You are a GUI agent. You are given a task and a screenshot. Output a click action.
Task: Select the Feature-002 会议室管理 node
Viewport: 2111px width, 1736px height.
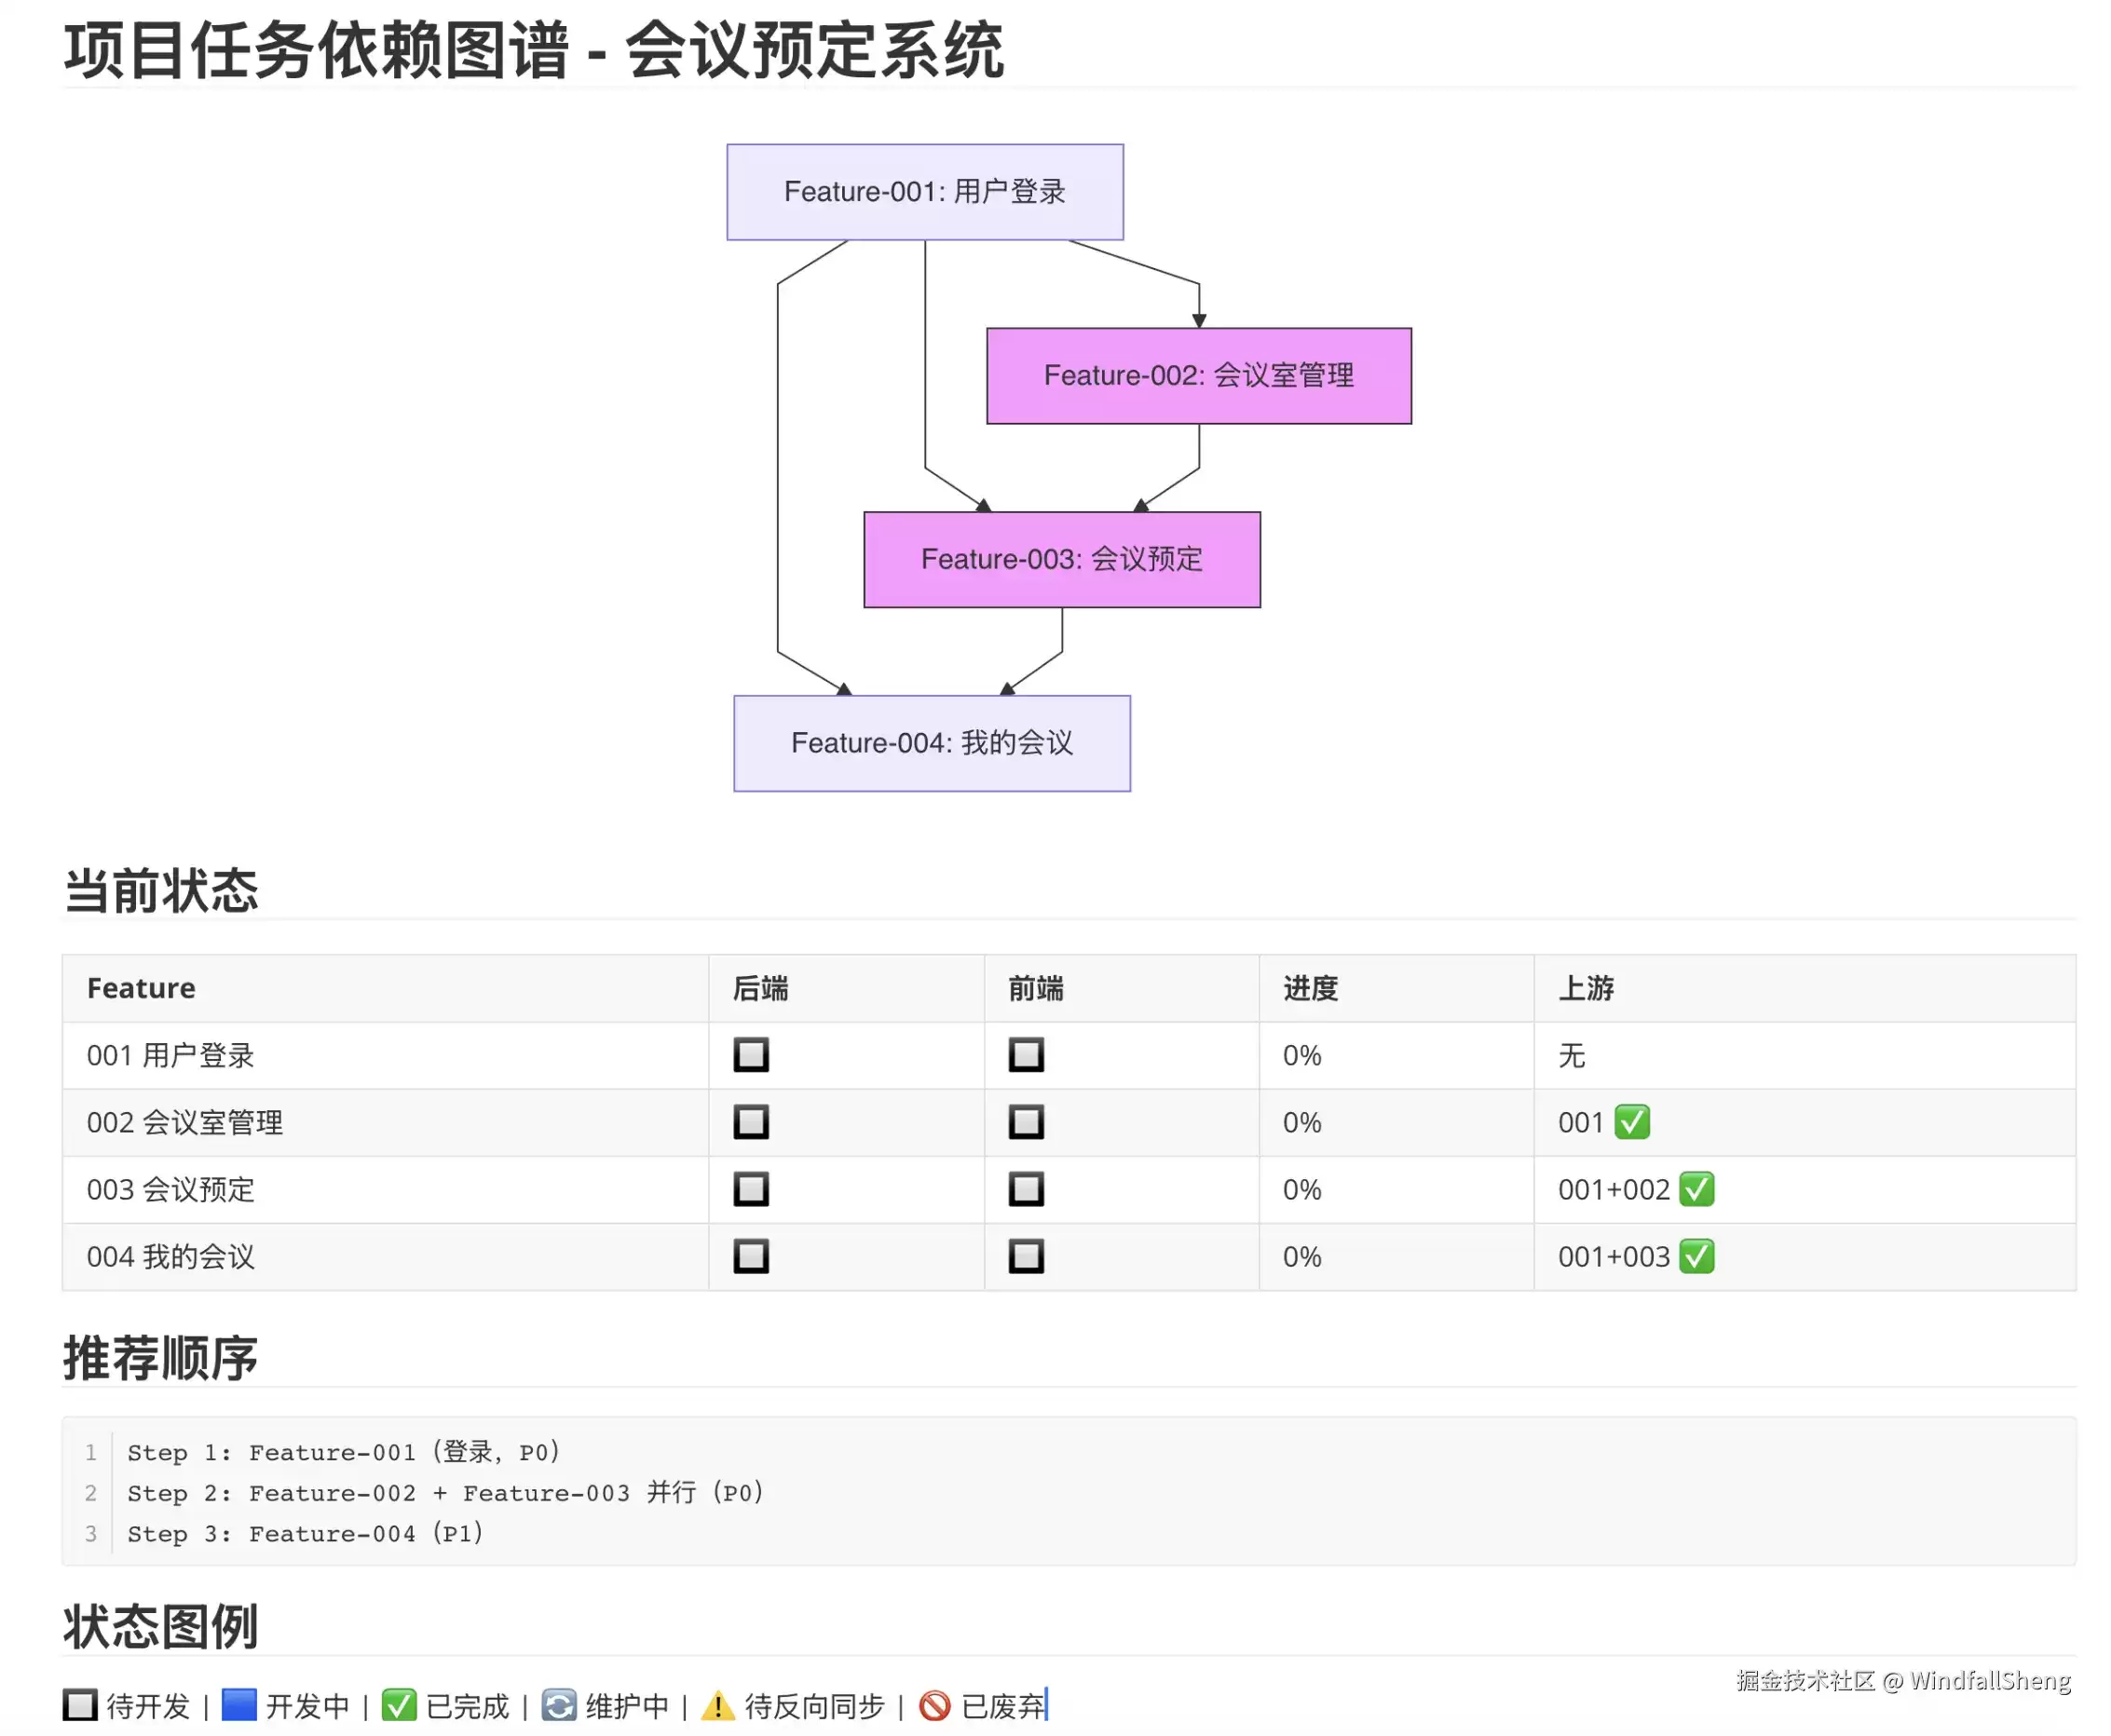[x=1198, y=376]
